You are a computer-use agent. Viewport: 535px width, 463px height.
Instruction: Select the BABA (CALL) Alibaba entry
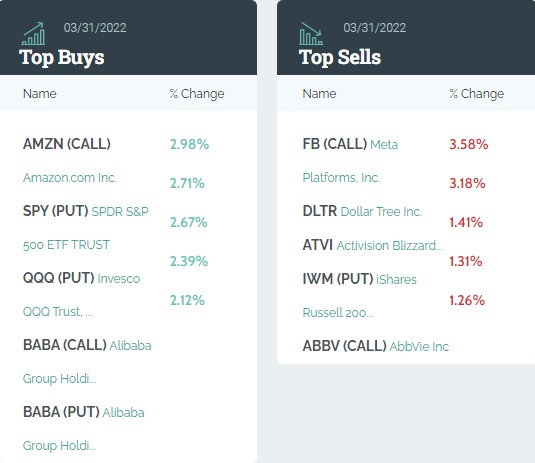click(87, 345)
